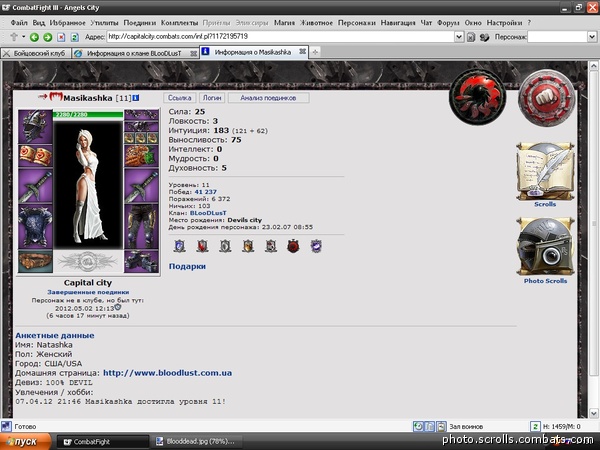Open the 41 237 wins link

[x=205, y=192]
